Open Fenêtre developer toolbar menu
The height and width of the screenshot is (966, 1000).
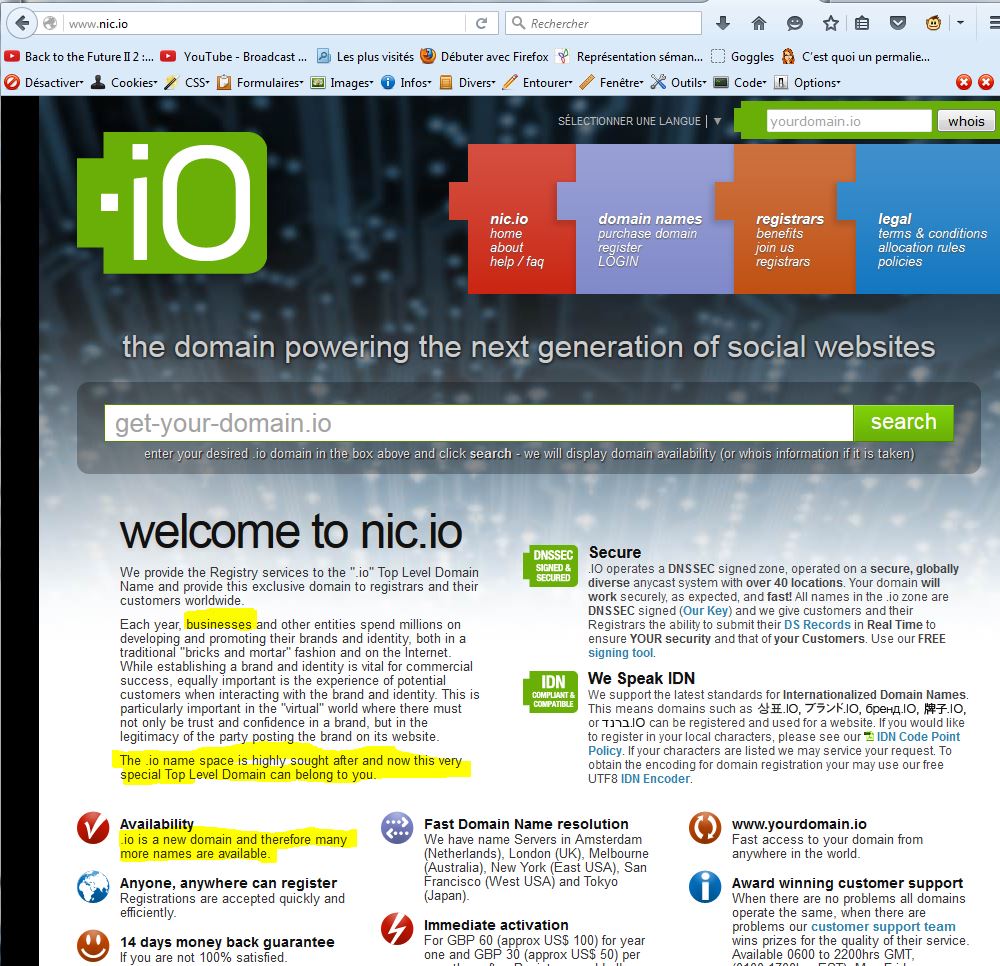point(612,82)
